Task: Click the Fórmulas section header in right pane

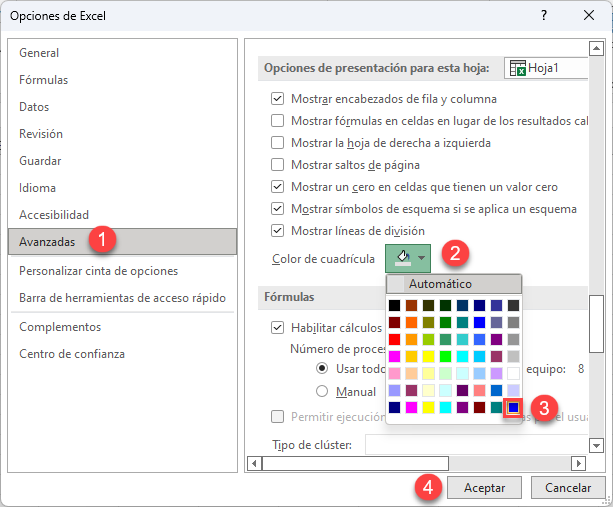Action: (289, 297)
